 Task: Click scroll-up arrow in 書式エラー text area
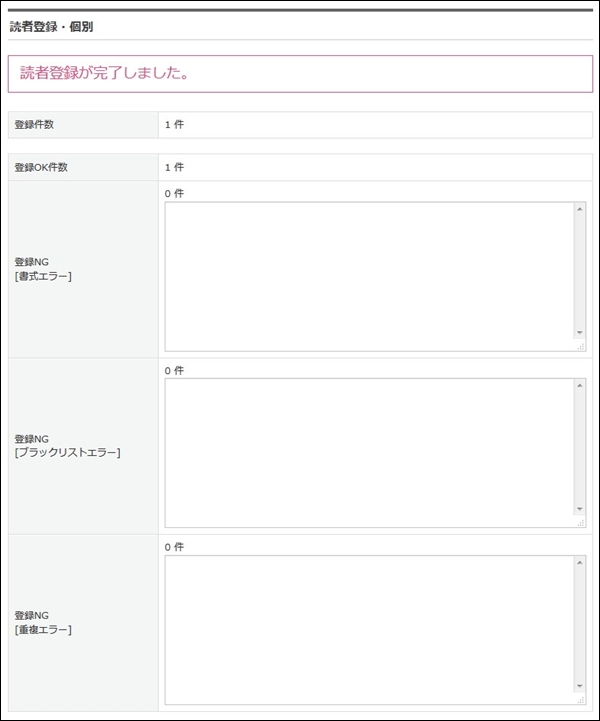pos(580,209)
